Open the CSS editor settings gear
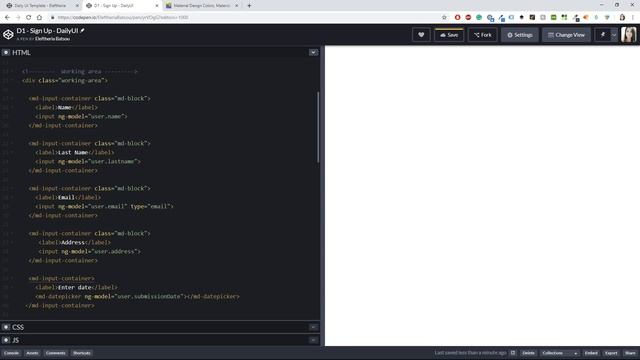 tap(6, 327)
